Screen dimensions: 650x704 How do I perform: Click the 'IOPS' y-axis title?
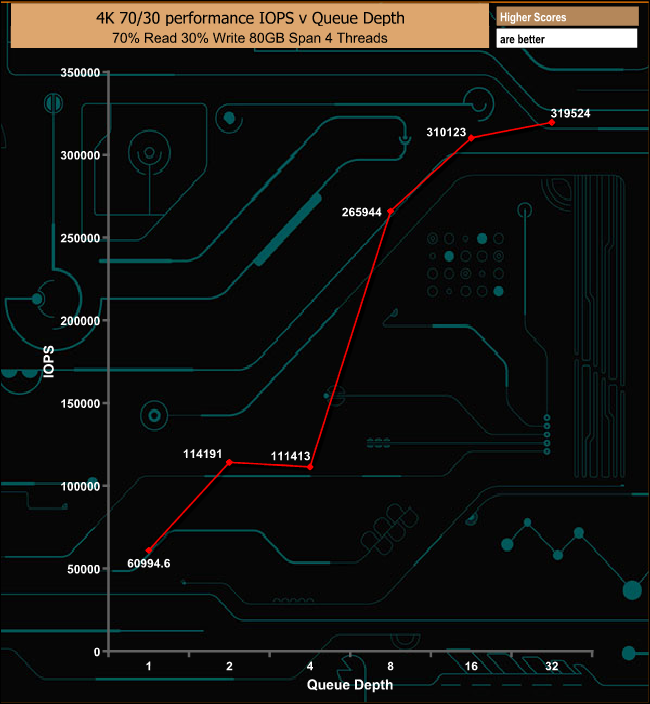(x=48, y=361)
